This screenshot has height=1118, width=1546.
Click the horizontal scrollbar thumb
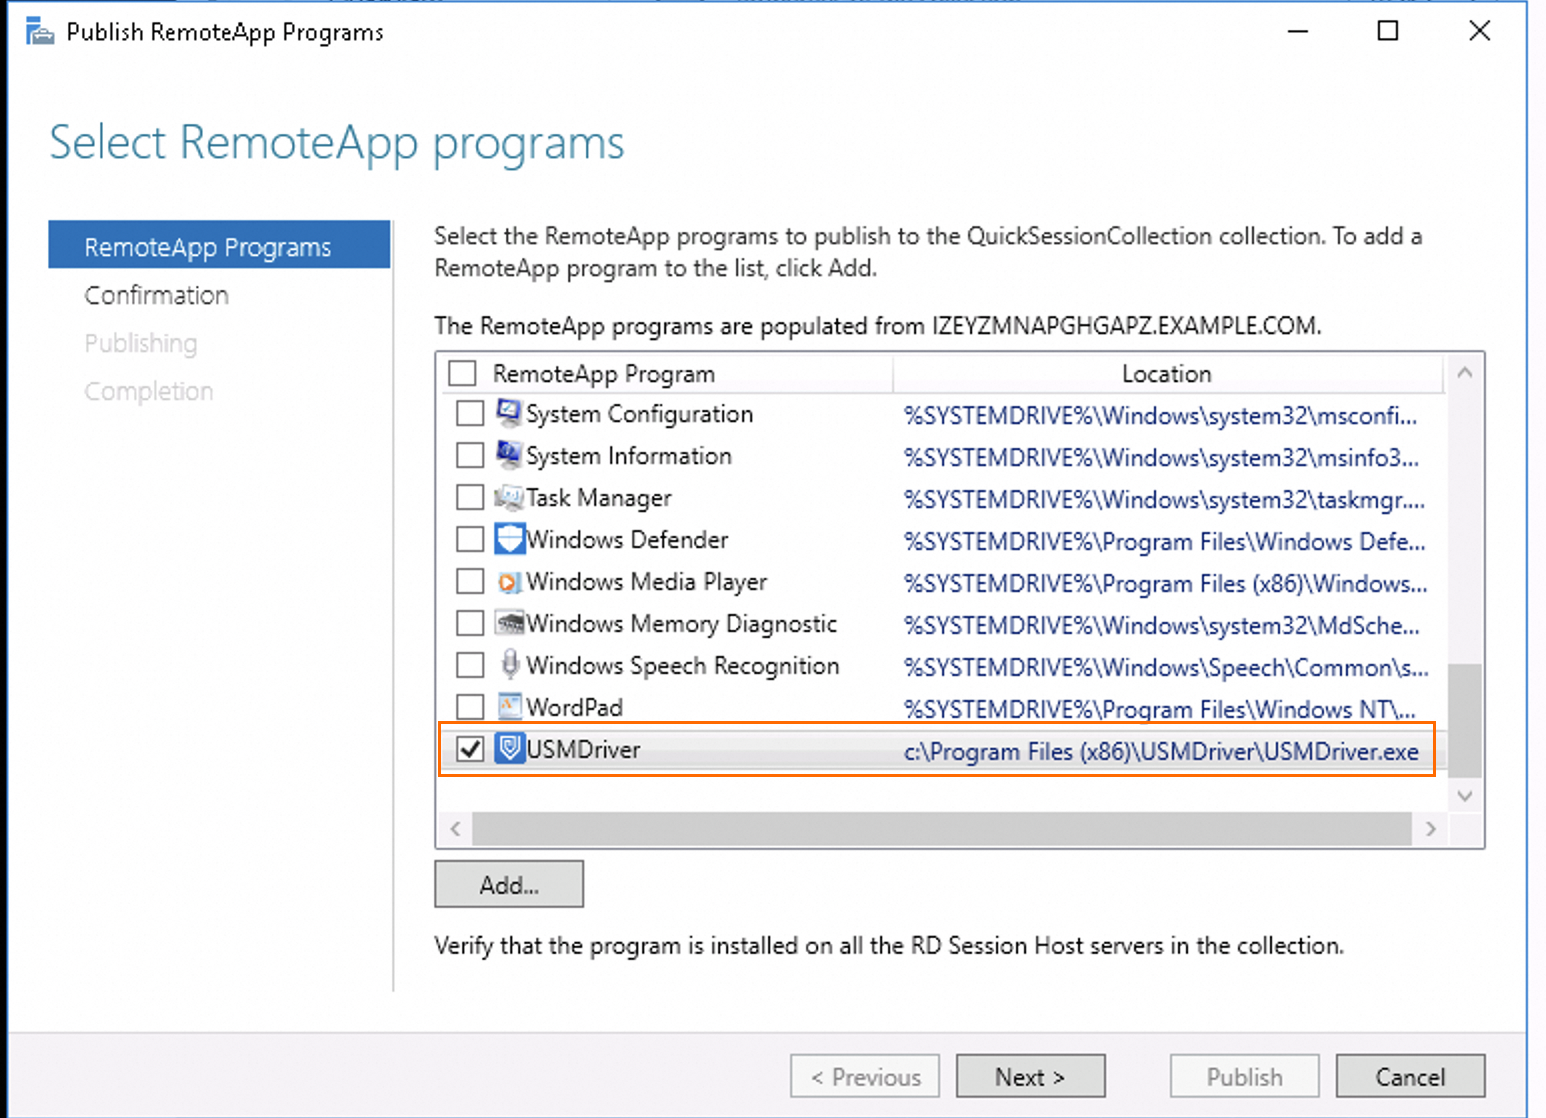coord(942,828)
